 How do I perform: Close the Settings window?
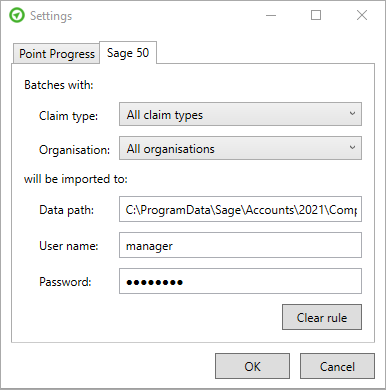point(362,15)
